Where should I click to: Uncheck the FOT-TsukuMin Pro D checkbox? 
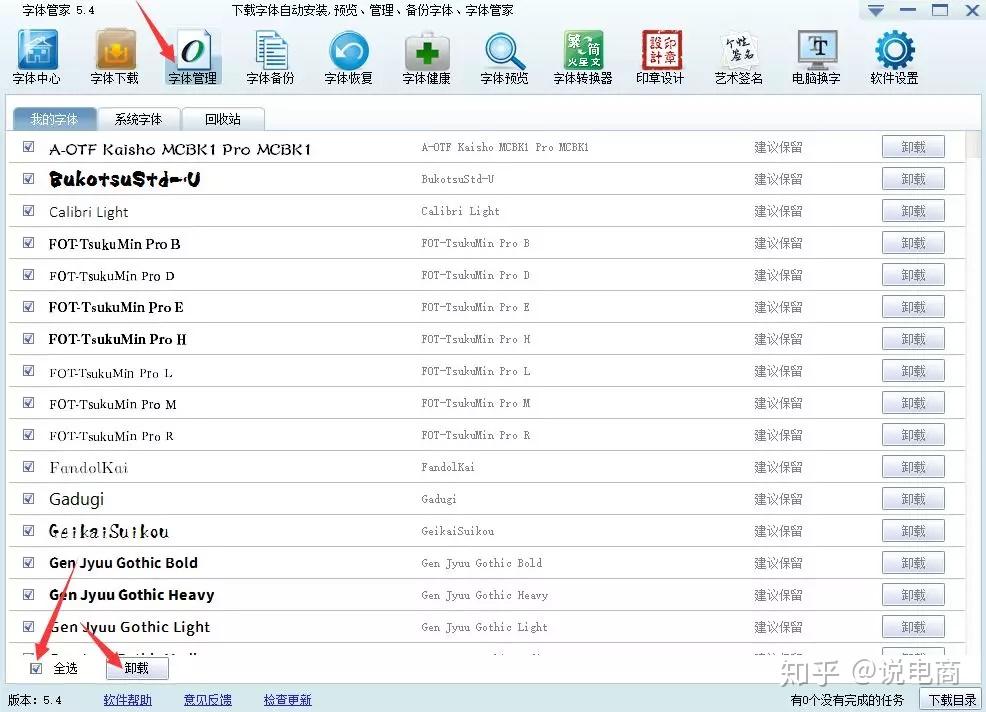click(28, 275)
